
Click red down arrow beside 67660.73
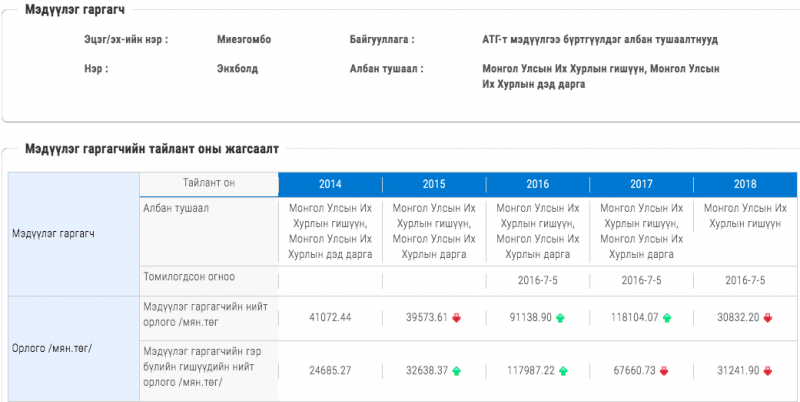tap(664, 370)
